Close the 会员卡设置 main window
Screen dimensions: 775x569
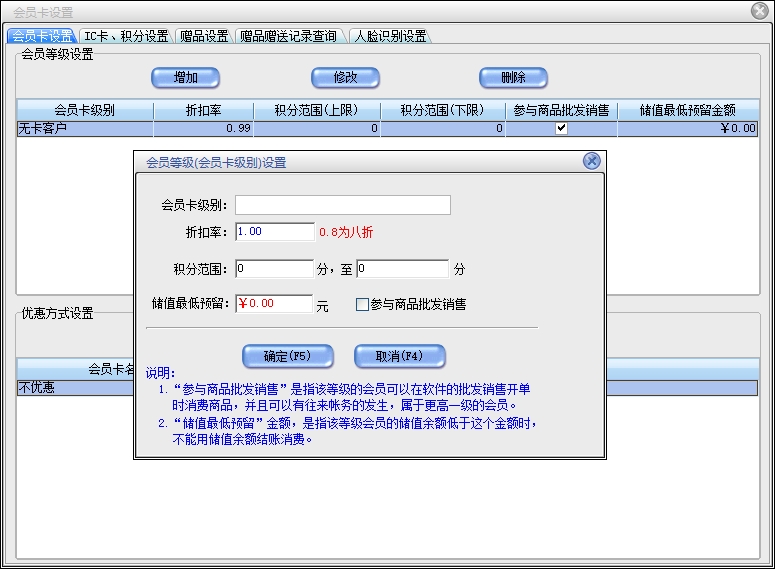(x=759, y=12)
